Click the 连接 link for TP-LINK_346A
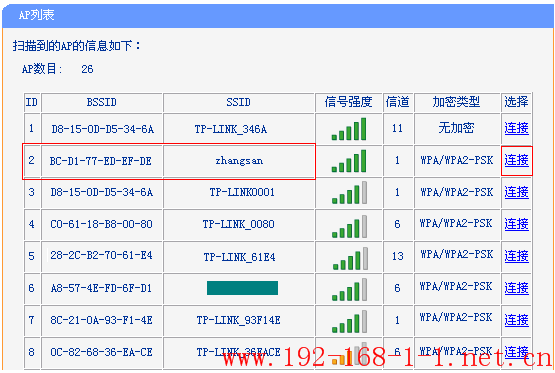This screenshot has height=373, width=555. [516, 128]
